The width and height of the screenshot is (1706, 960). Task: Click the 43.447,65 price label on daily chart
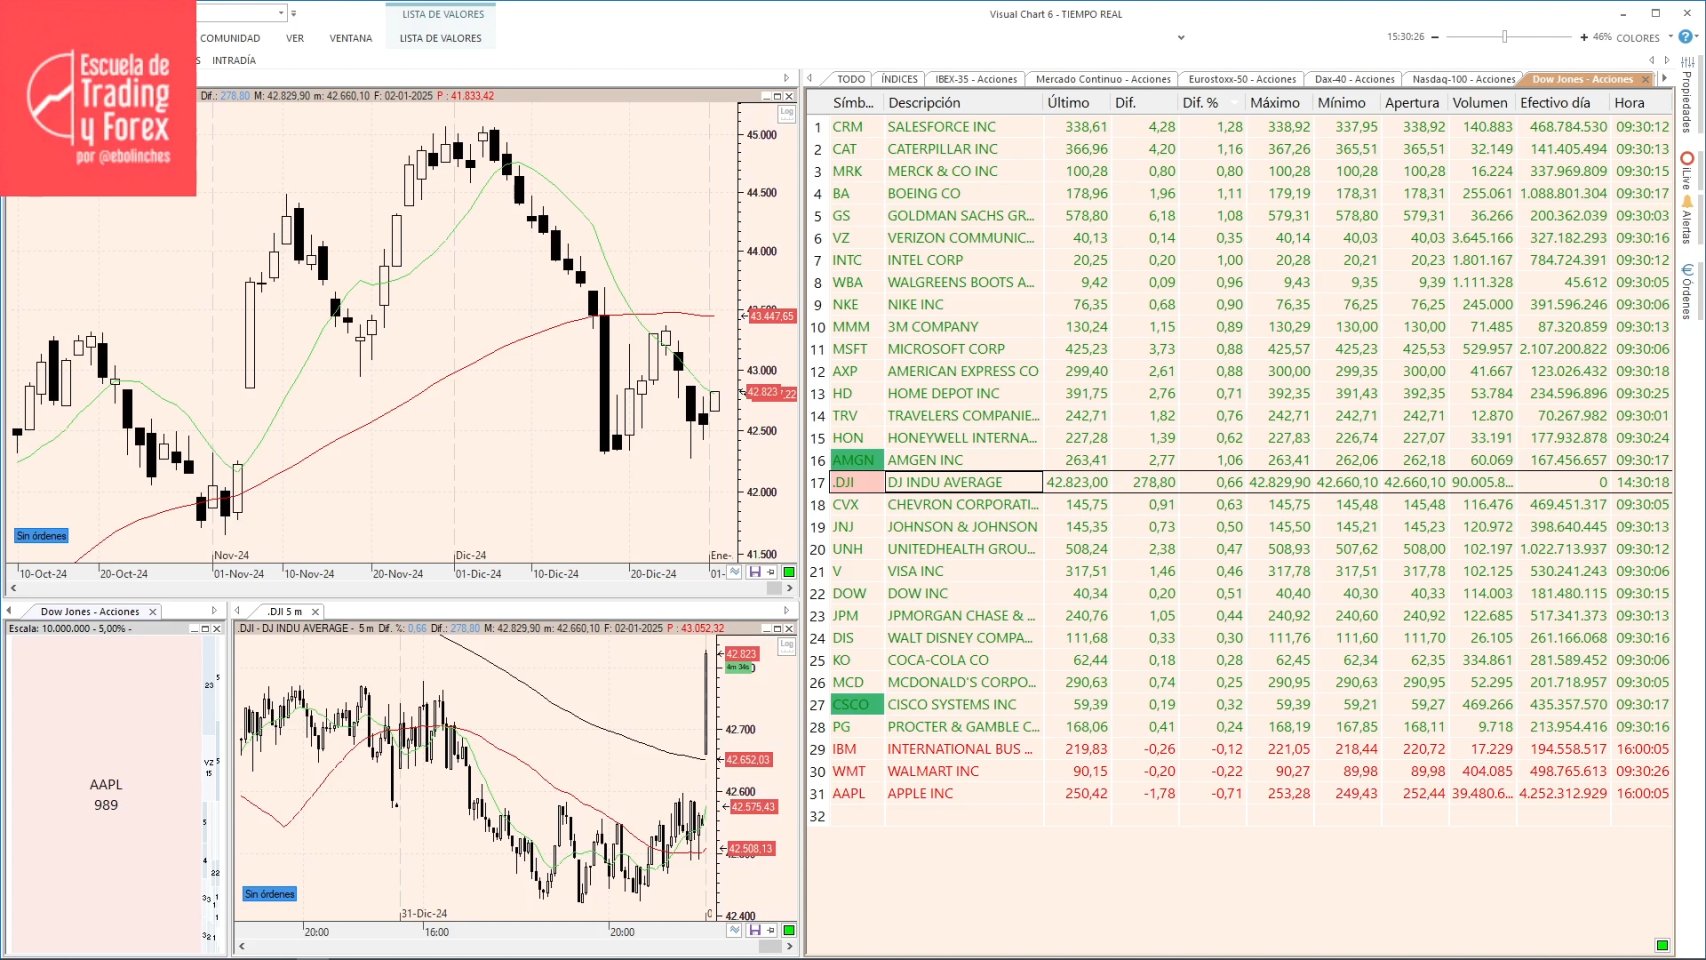pos(772,316)
